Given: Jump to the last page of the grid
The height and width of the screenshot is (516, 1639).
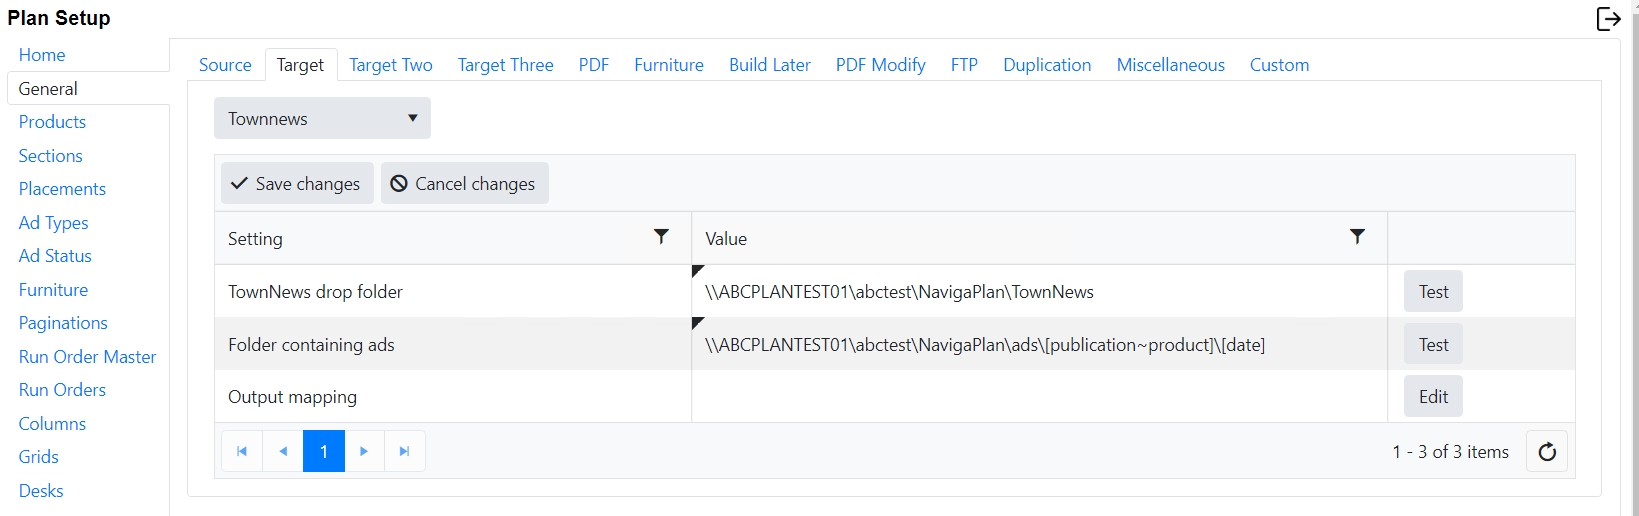Looking at the screenshot, I should (x=405, y=452).
